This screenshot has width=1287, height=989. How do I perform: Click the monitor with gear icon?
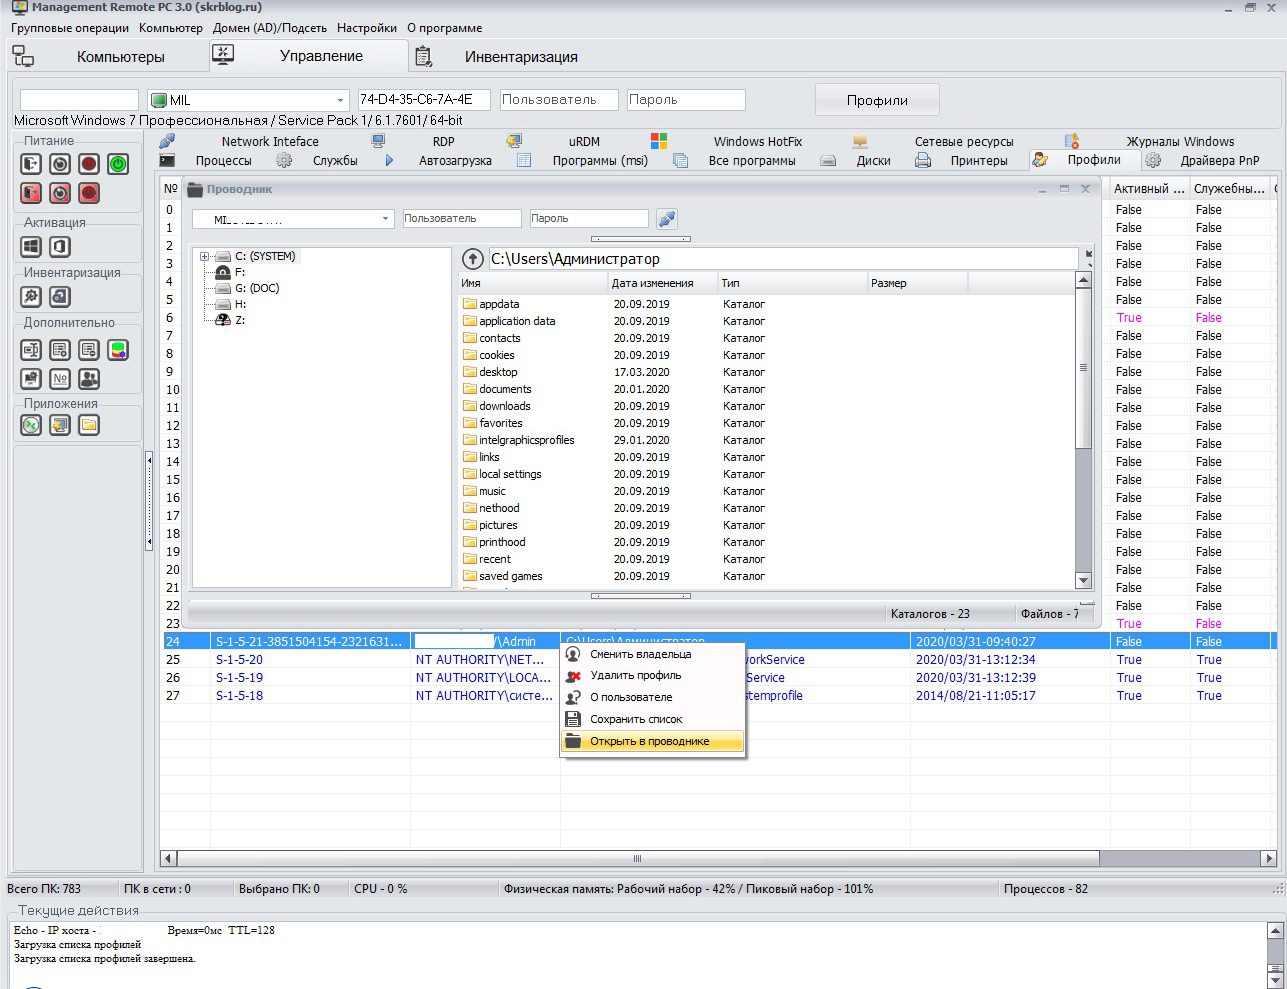tap(31, 378)
